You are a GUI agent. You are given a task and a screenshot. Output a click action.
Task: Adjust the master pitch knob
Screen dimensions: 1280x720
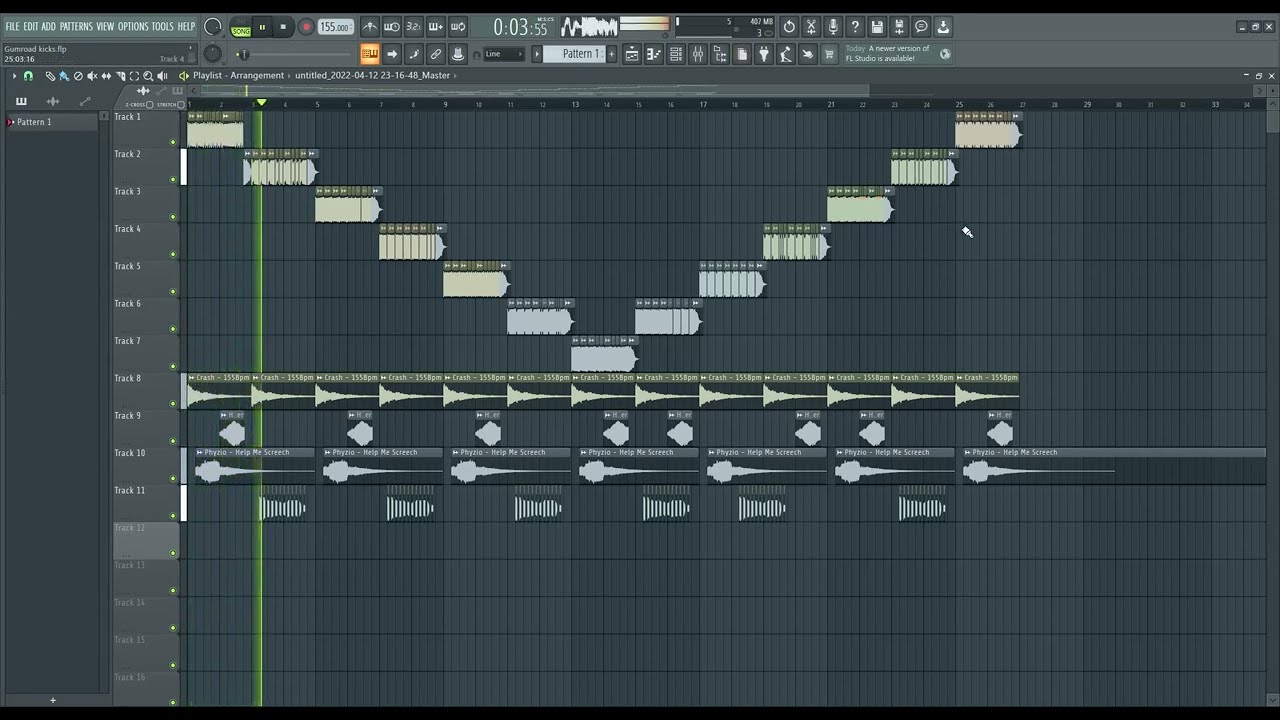click(x=213, y=54)
